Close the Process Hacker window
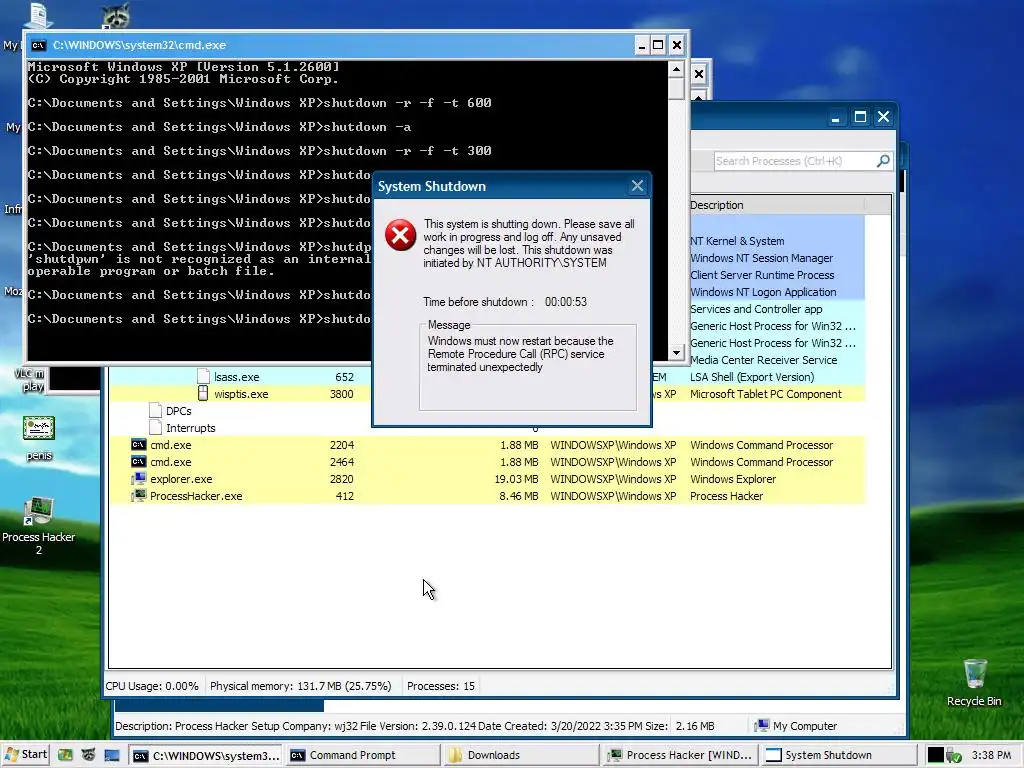The width and height of the screenshot is (1024, 768). point(884,117)
